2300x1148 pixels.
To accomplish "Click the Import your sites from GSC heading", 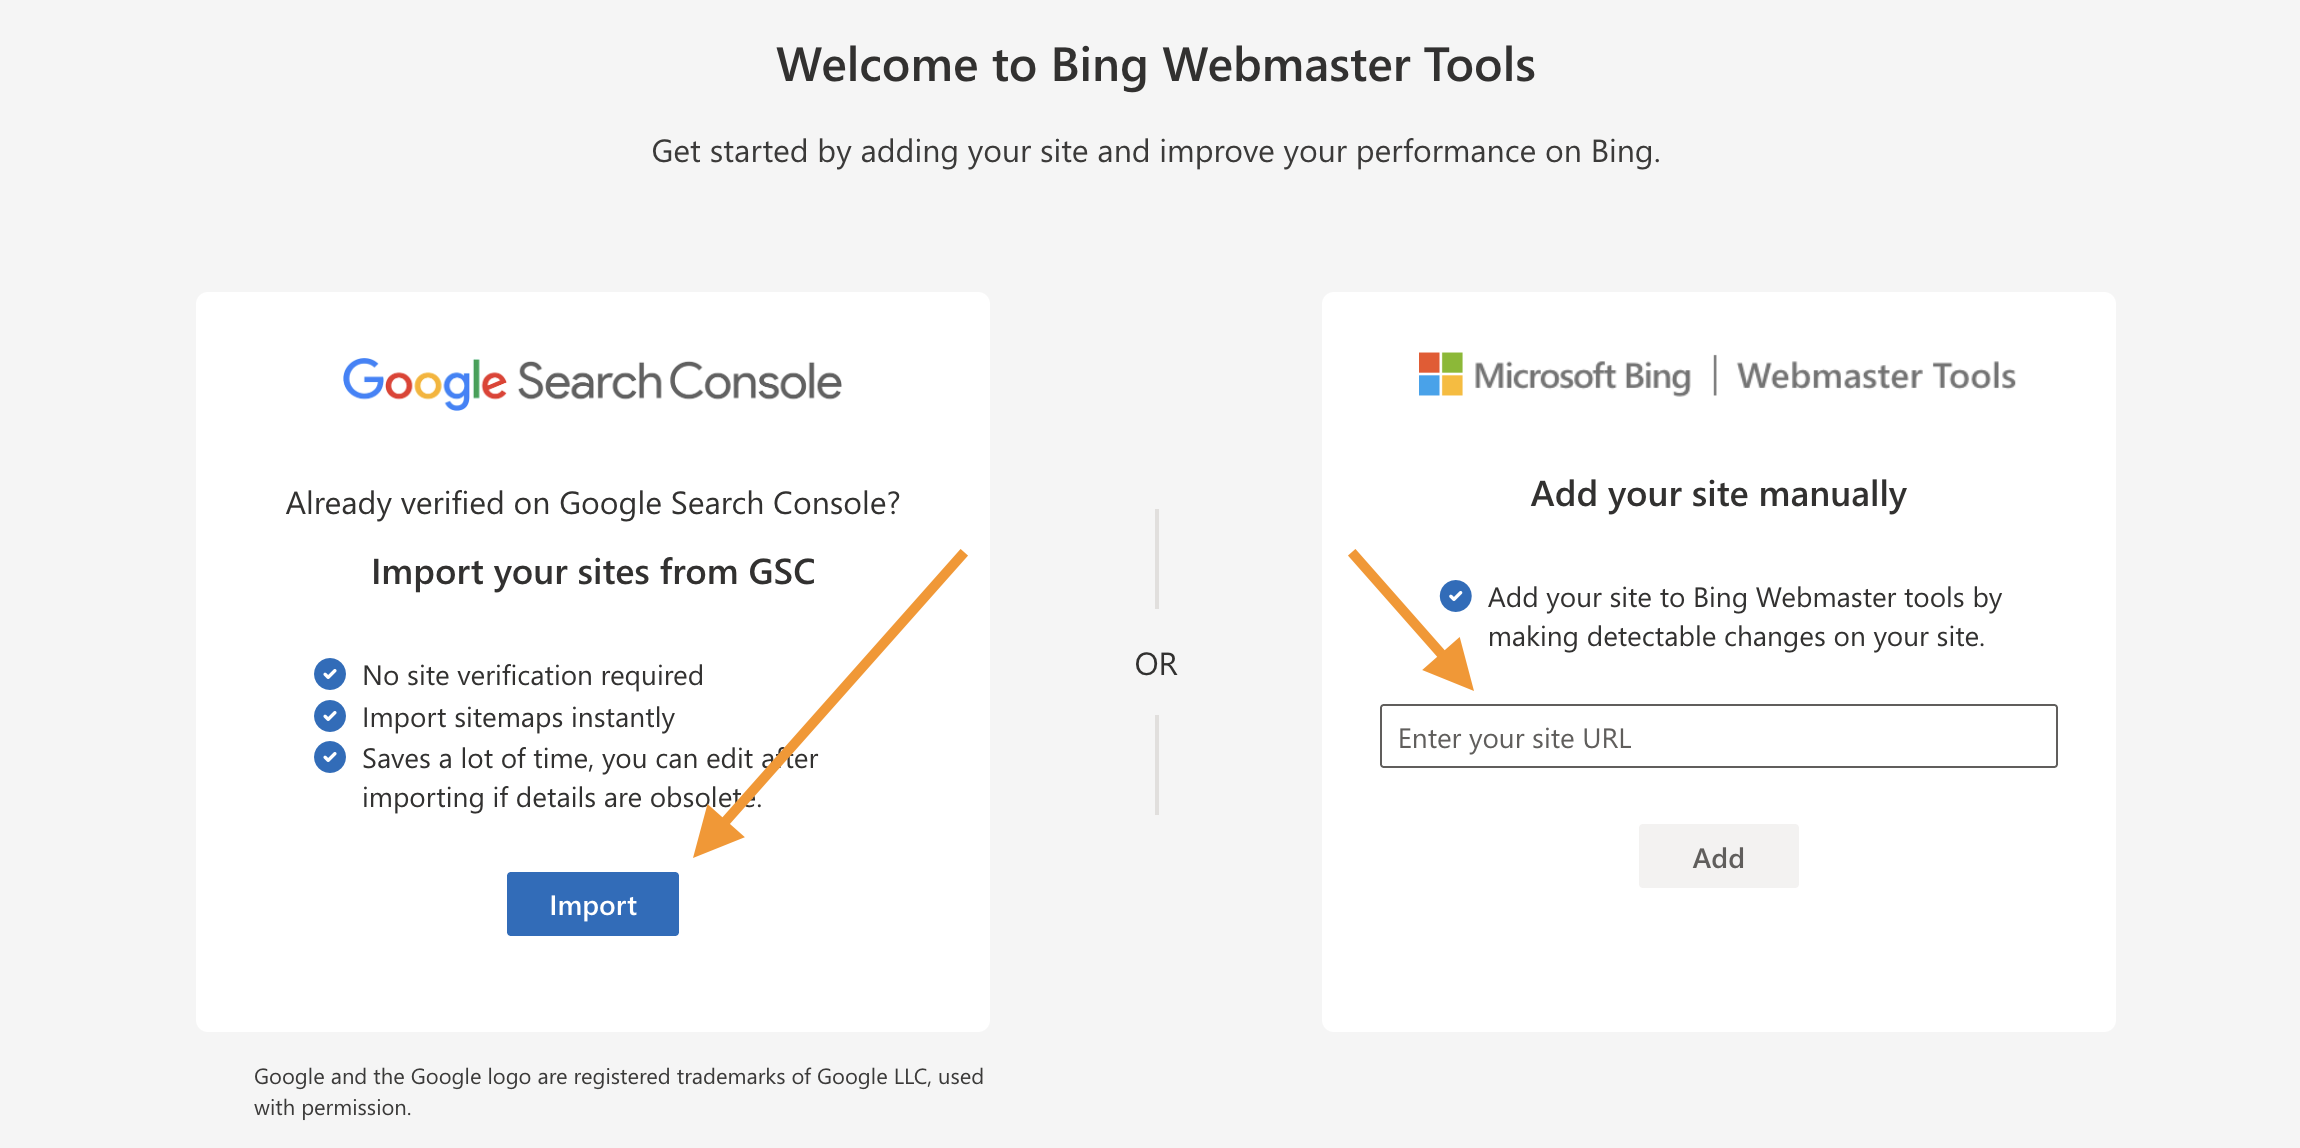I will [593, 572].
